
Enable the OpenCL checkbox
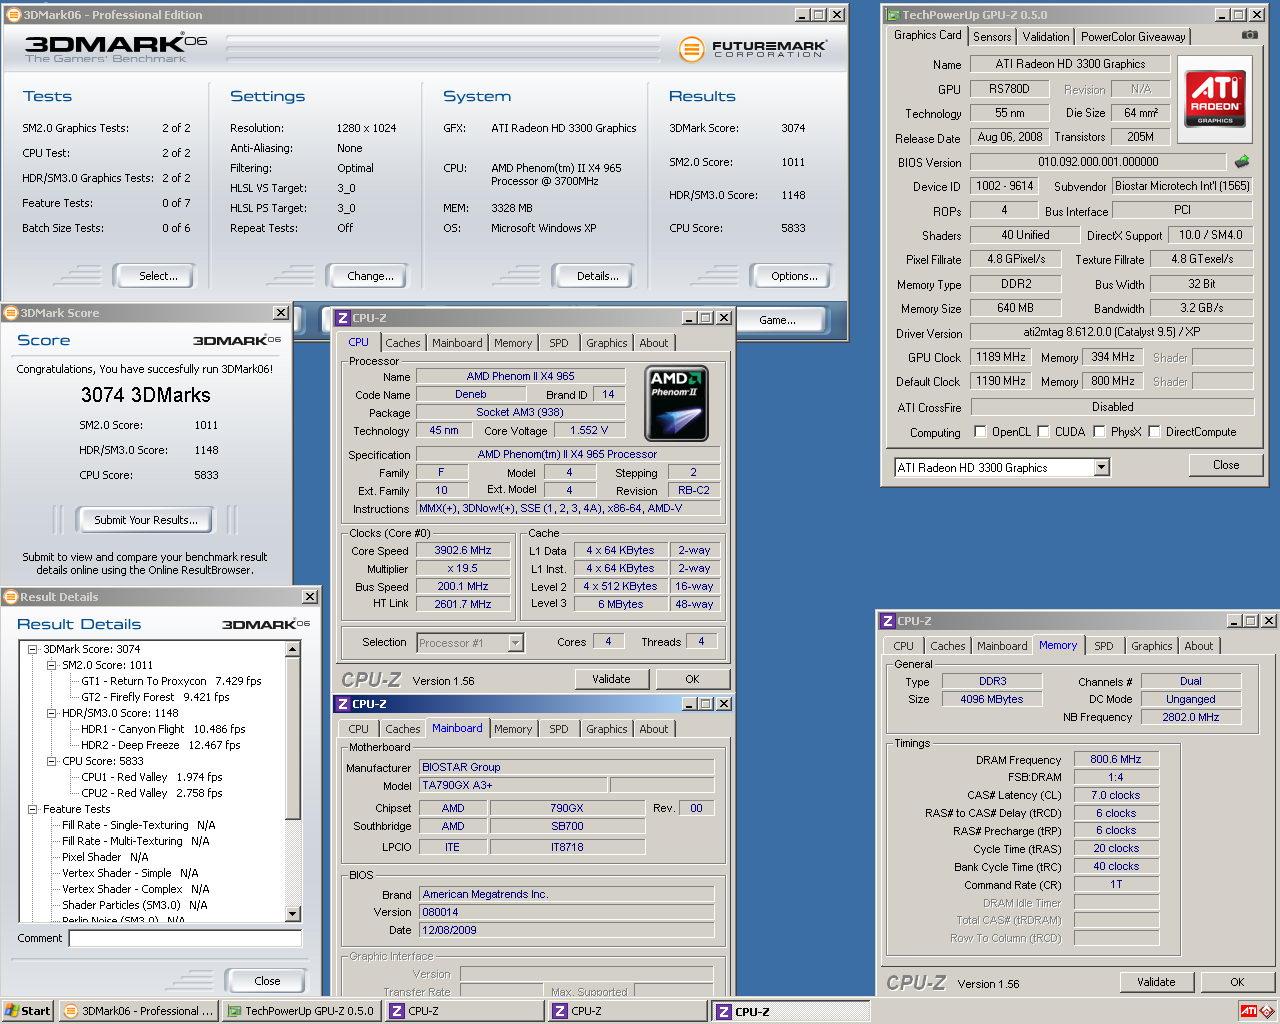(980, 432)
